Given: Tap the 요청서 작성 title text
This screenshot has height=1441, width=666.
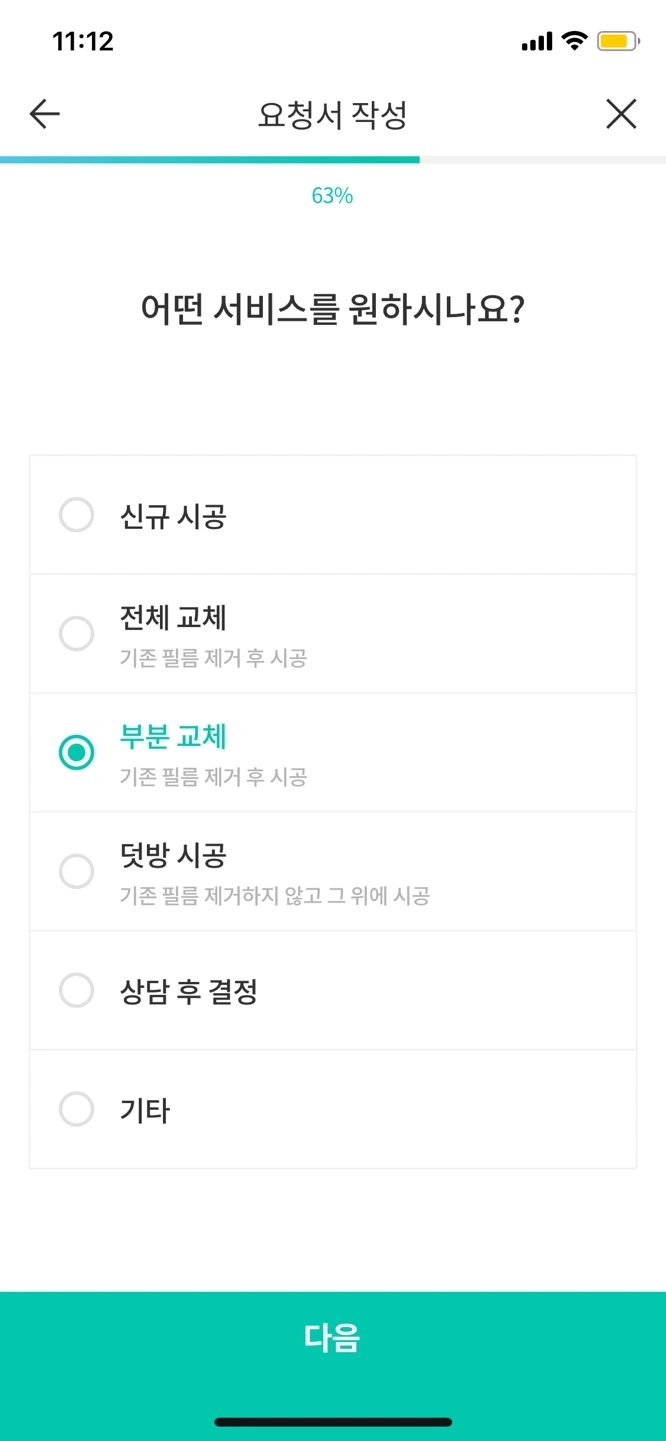Looking at the screenshot, I should pyautogui.click(x=333, y=113).
